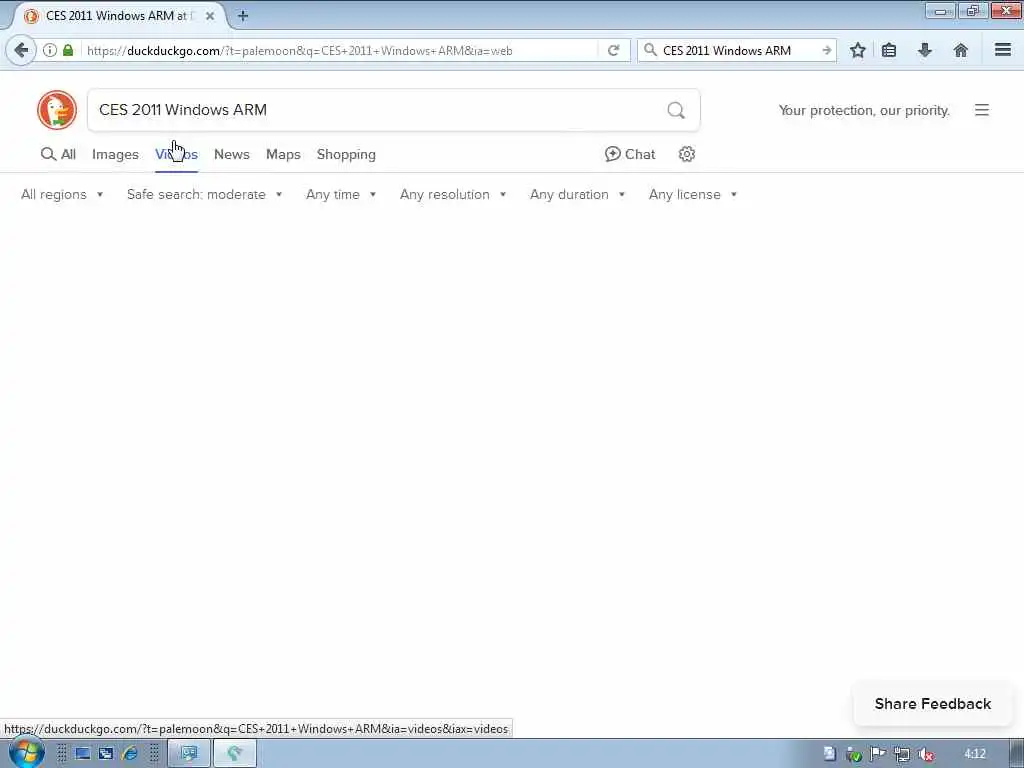Reload the page with the refresh icon
1024x768 pixels.
click(613, 50)
